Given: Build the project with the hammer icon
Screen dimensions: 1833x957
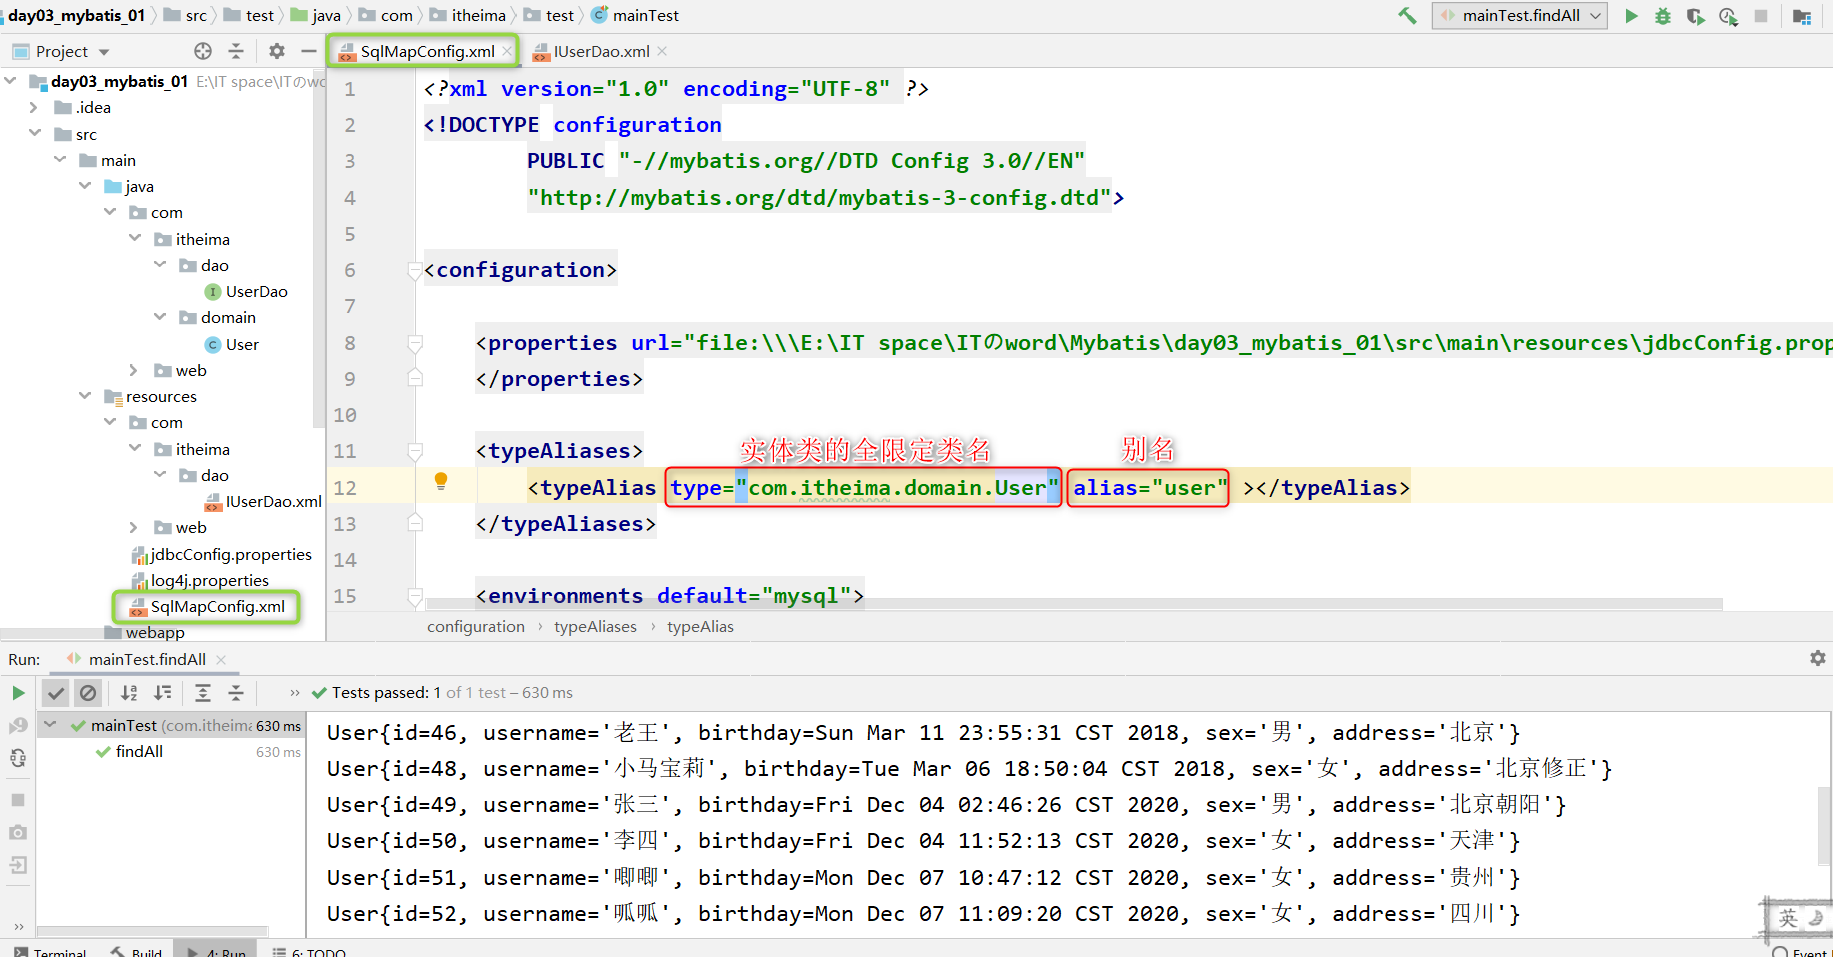Looking at the screenshot, I should tap(1407, 15).
